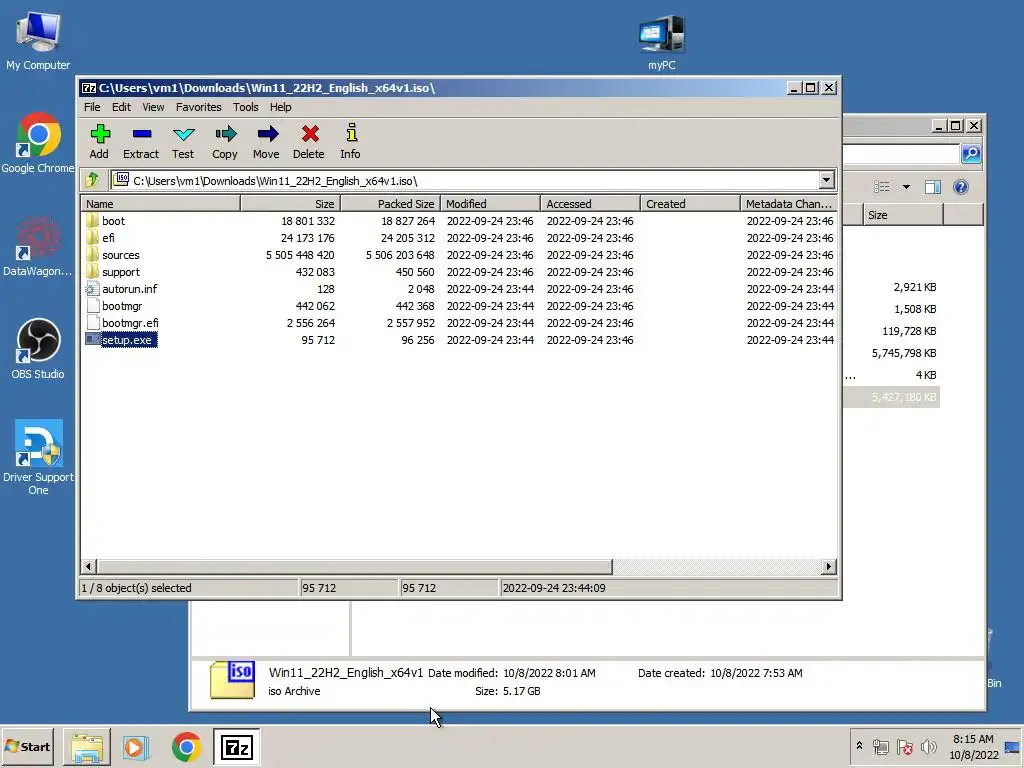Screen dimensions: 1024x768
Task: Click the Explorer help icon
Action: (x=961, y=187)
